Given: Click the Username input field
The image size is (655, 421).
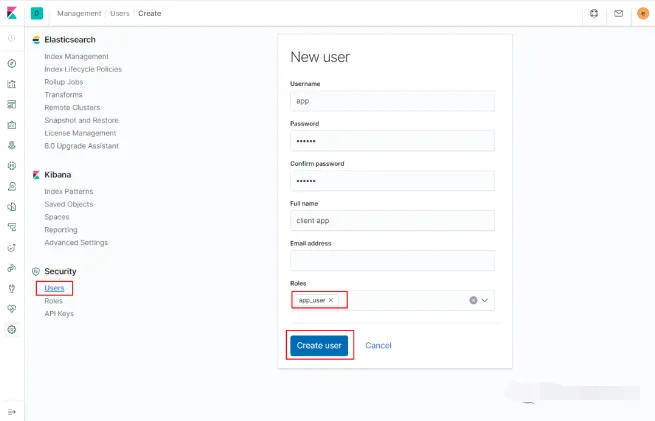Looking at the screenshot, I should 392,101.
